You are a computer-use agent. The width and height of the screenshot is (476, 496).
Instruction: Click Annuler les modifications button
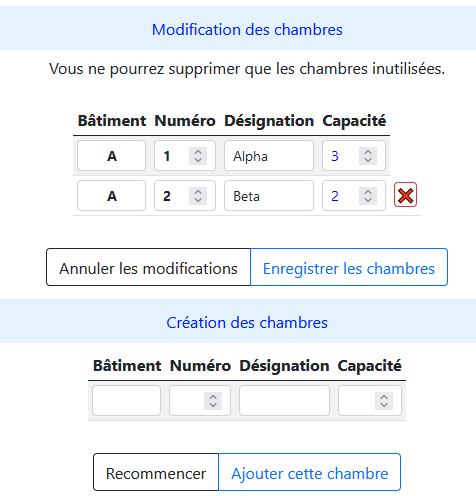point(148,267)
